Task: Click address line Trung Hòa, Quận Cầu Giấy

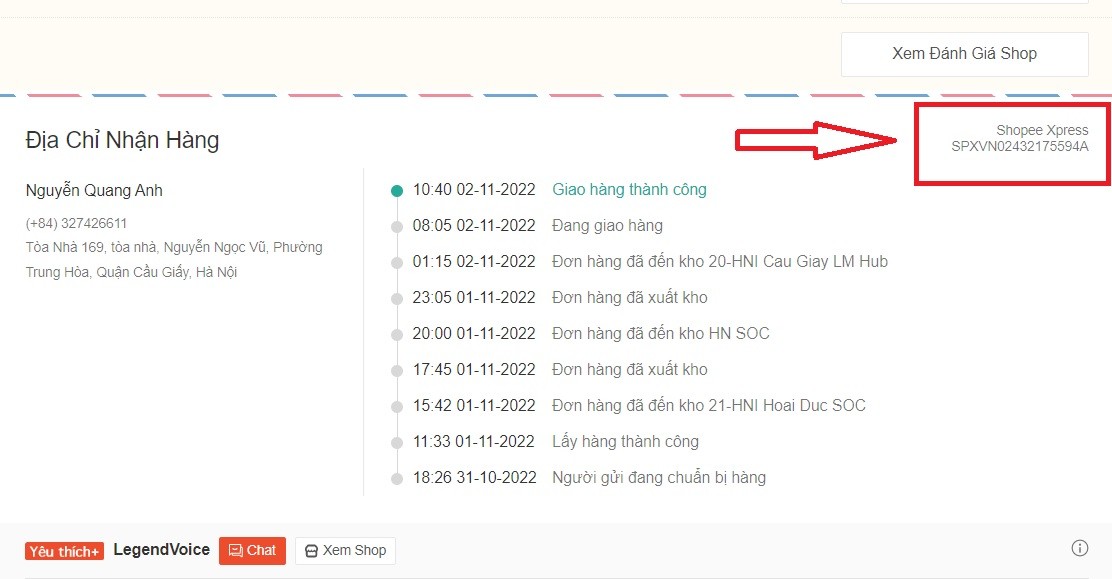Action: pyautogui.click(x=131, y=272)
